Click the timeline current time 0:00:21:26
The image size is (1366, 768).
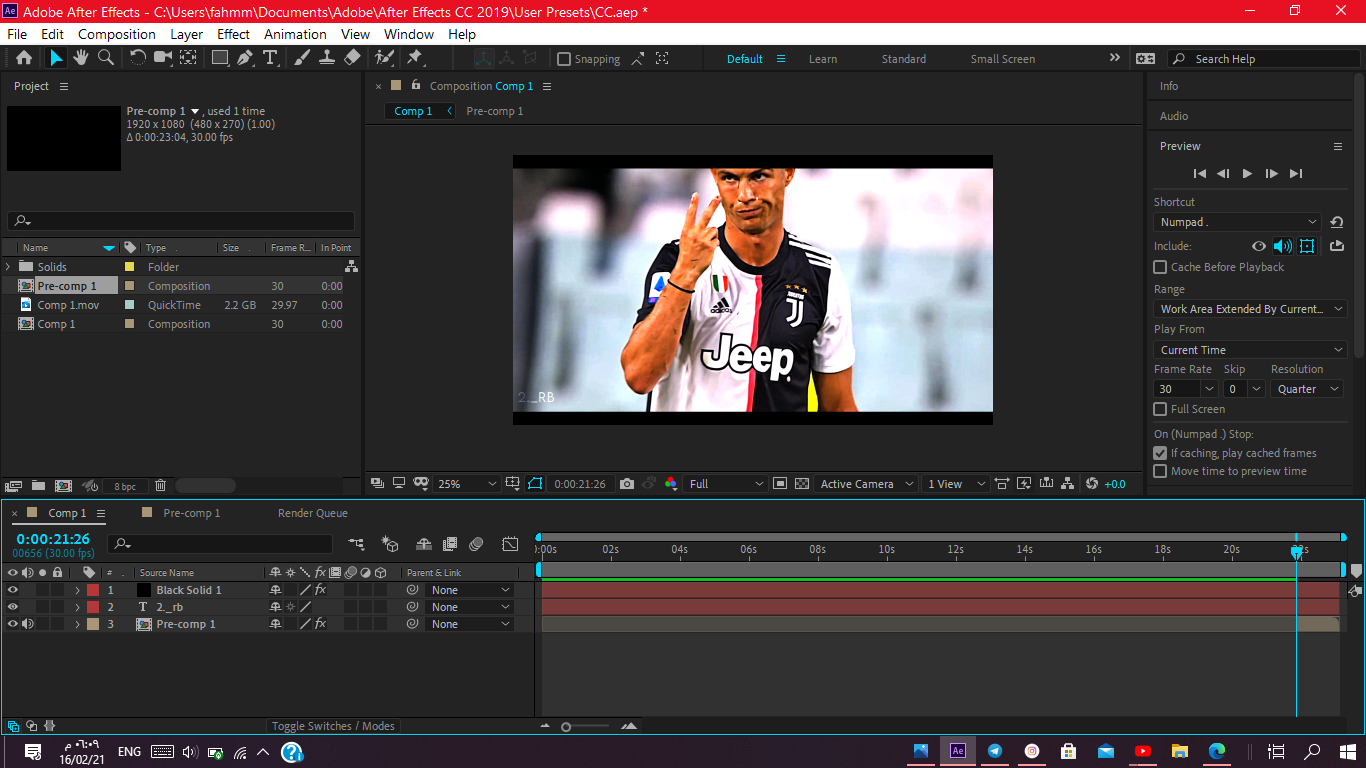[x=53, y=539]
